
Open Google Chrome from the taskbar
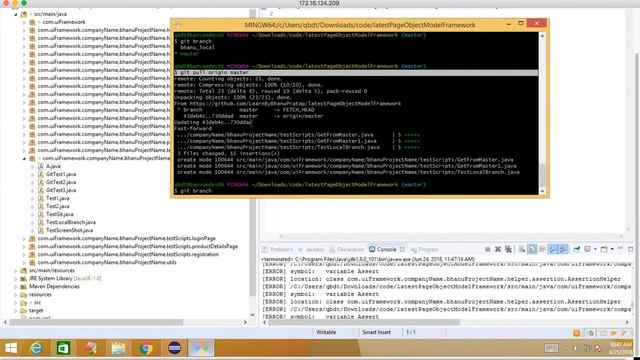[x=146, y=348]
